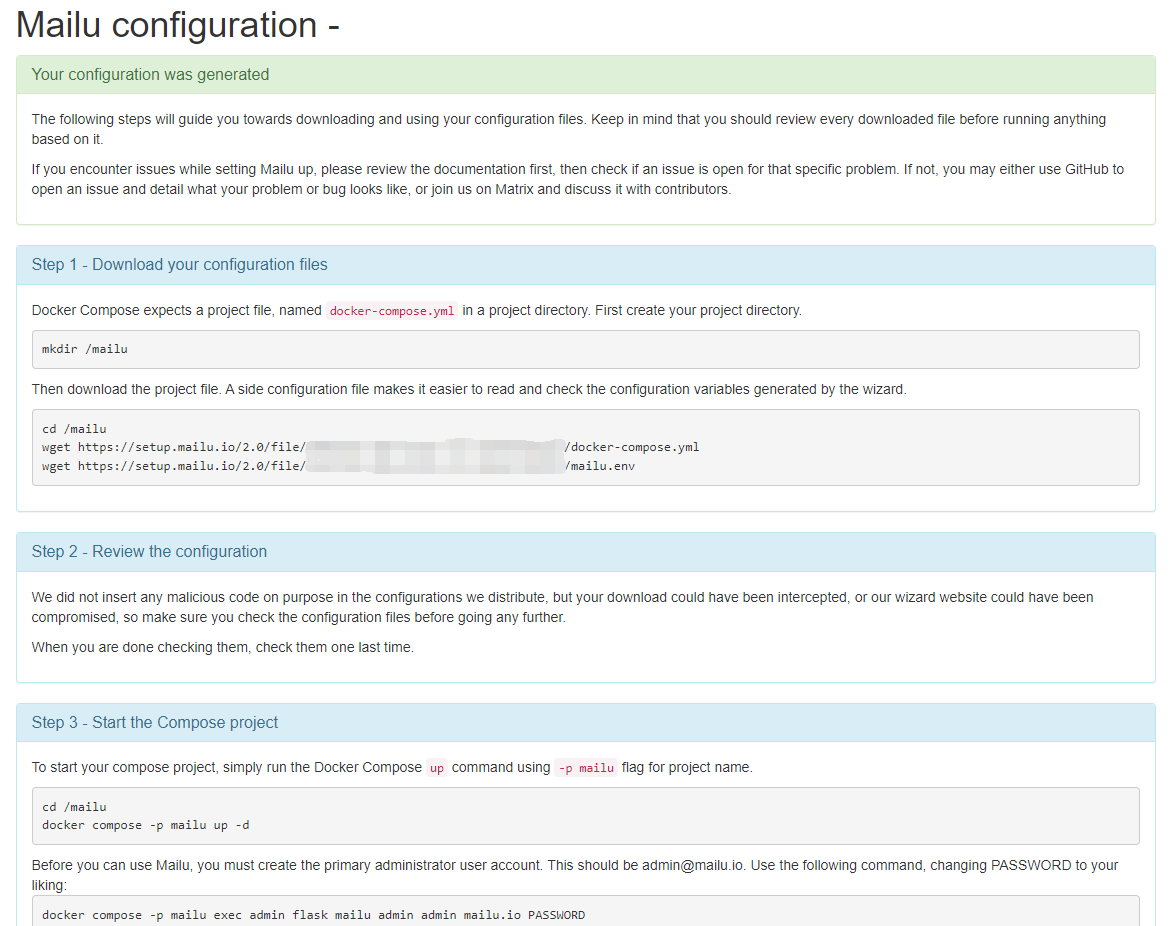Image resolution: width=1175 pixels, height=926 pixels.
Task: Click the paragraph 'Before you can use Mailu'
Action: click(575, 875)
